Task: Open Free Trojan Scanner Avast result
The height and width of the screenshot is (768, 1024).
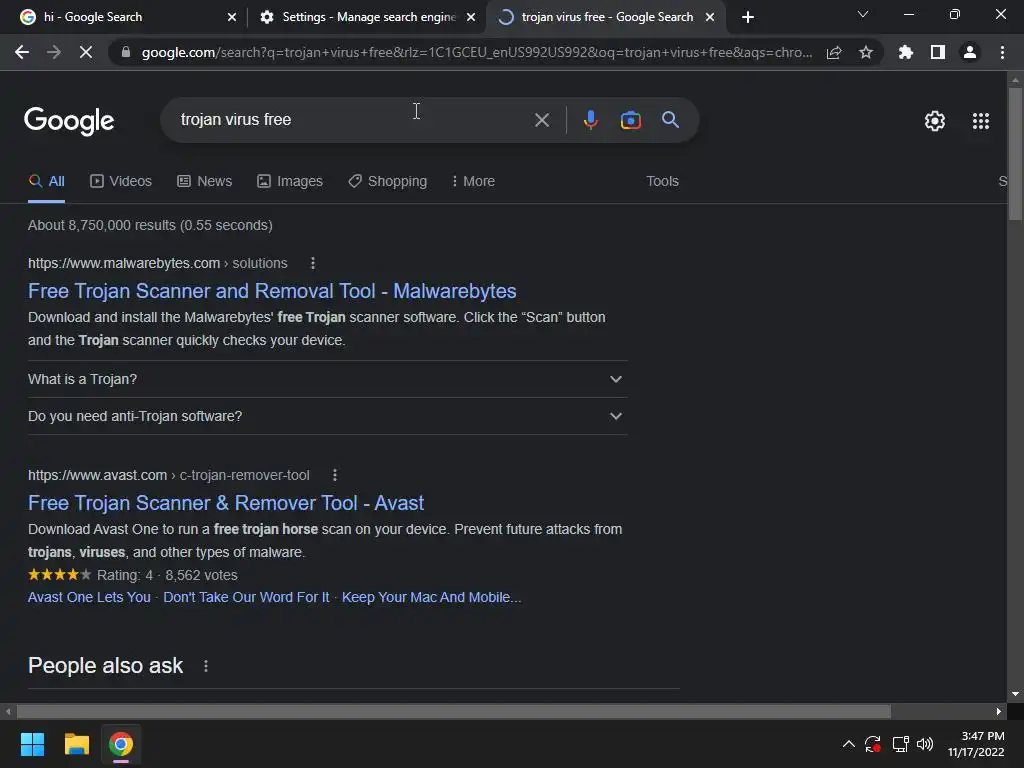Action: pos(226,504)
